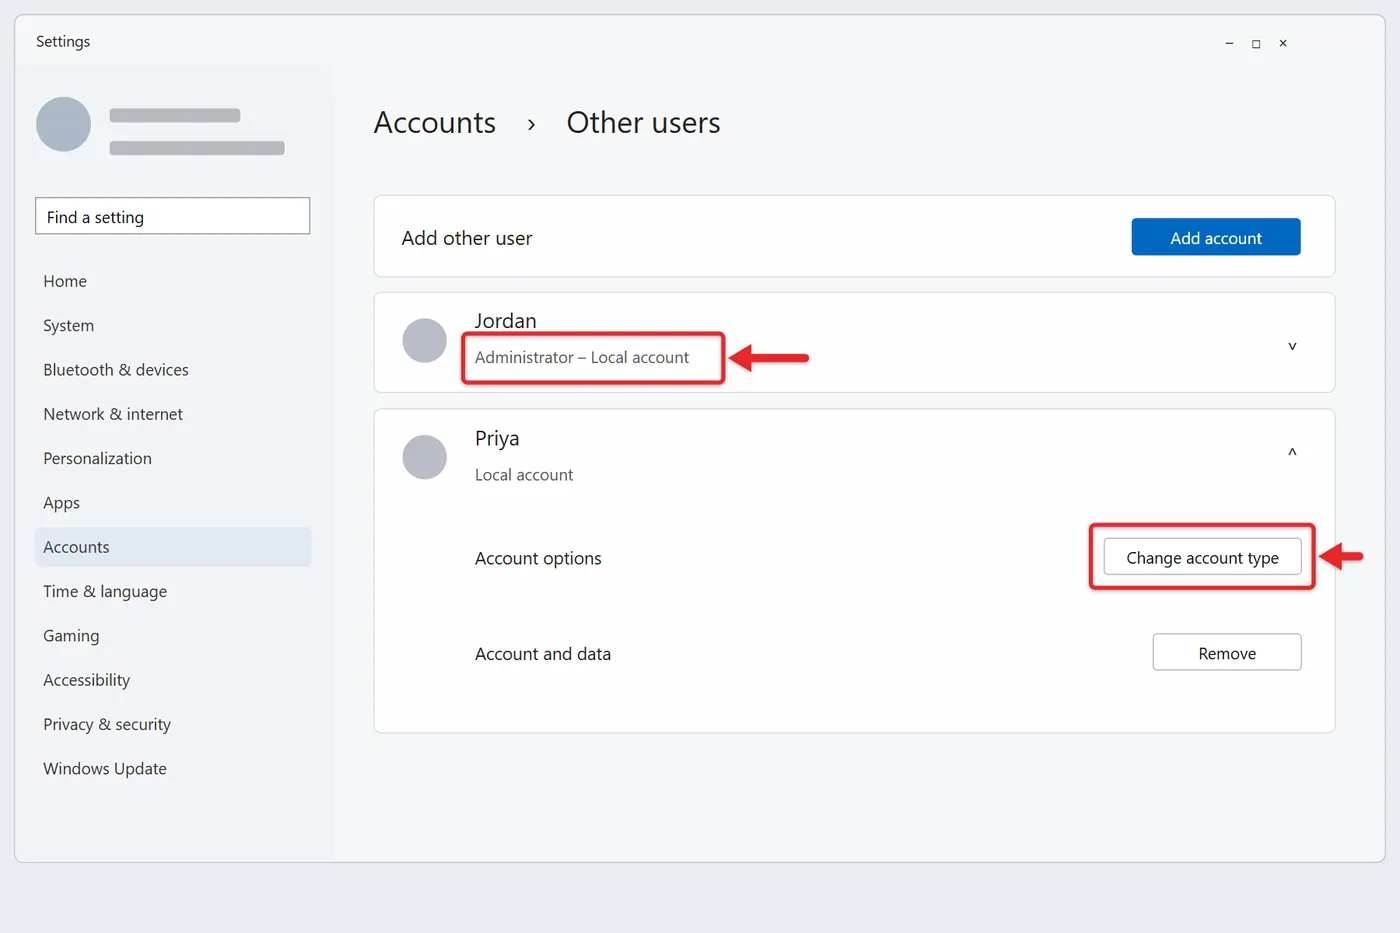Click the Find a setting search box
1400x933 pixels.
173,216
